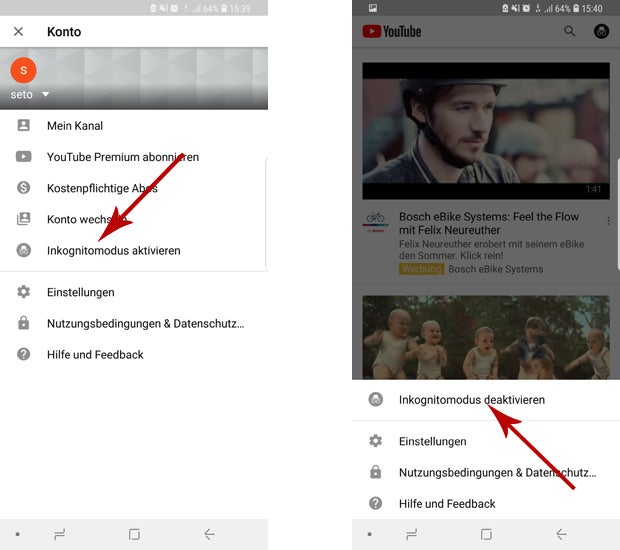
Task: Click incognito icon beside Inkognitomodus deaktivieren
Action: pos(375,399)
